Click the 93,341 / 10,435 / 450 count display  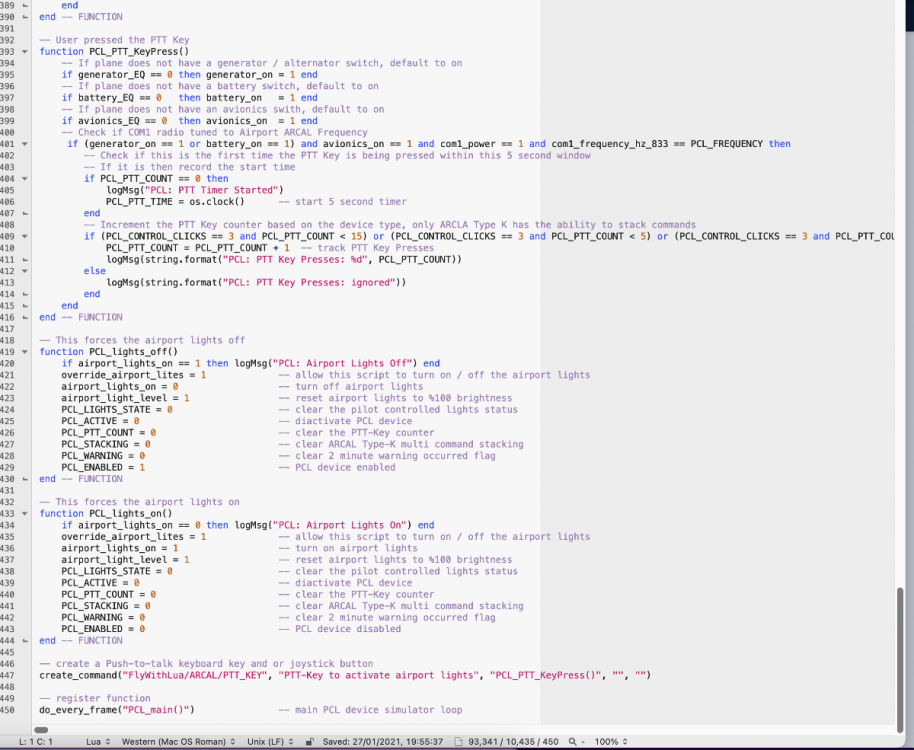tap(513, 741)
